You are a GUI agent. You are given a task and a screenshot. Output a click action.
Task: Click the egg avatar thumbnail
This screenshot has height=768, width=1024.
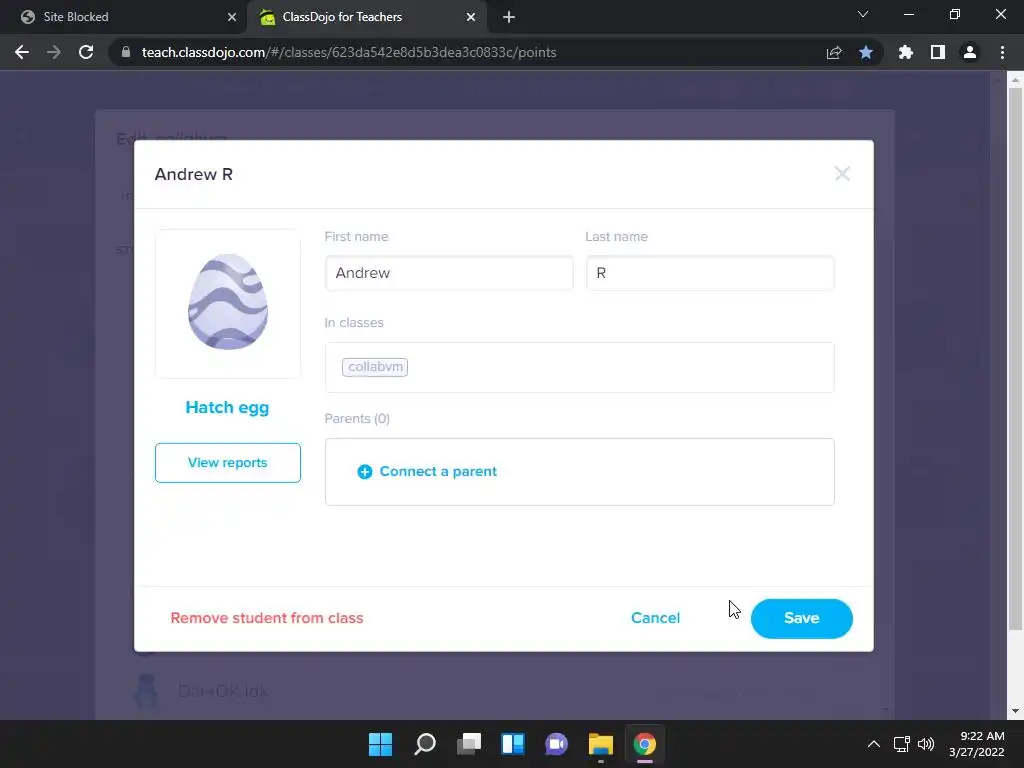point(228,304)
